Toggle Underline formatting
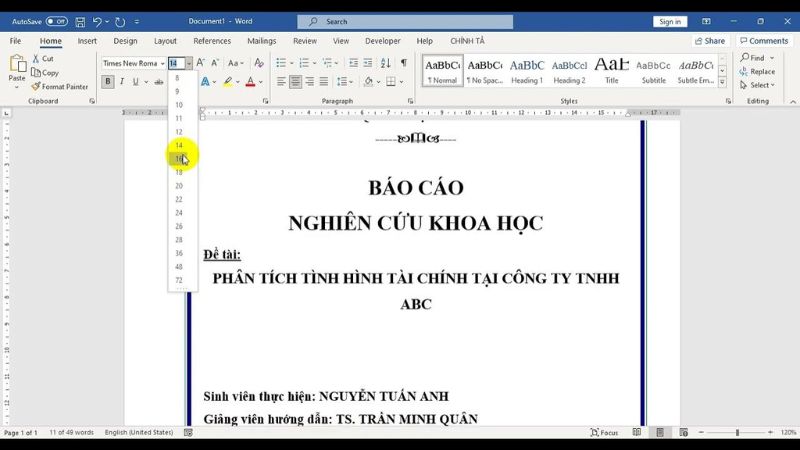Viewport: 800px width, 450px height. click(135, 82)
